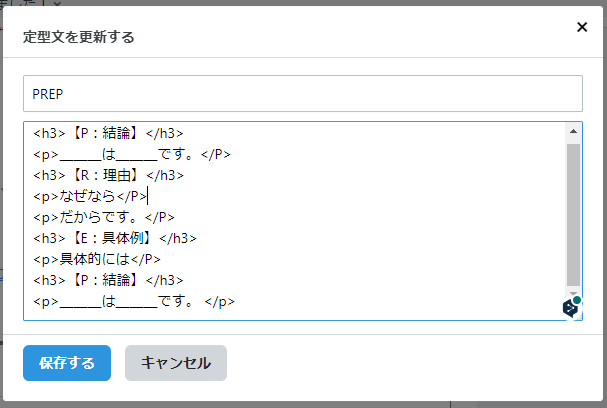This screenshot has height=408, width=607.
Task: Click the なぜなら paragraph line
Action: pyautogui.click(x=90, y=196)
